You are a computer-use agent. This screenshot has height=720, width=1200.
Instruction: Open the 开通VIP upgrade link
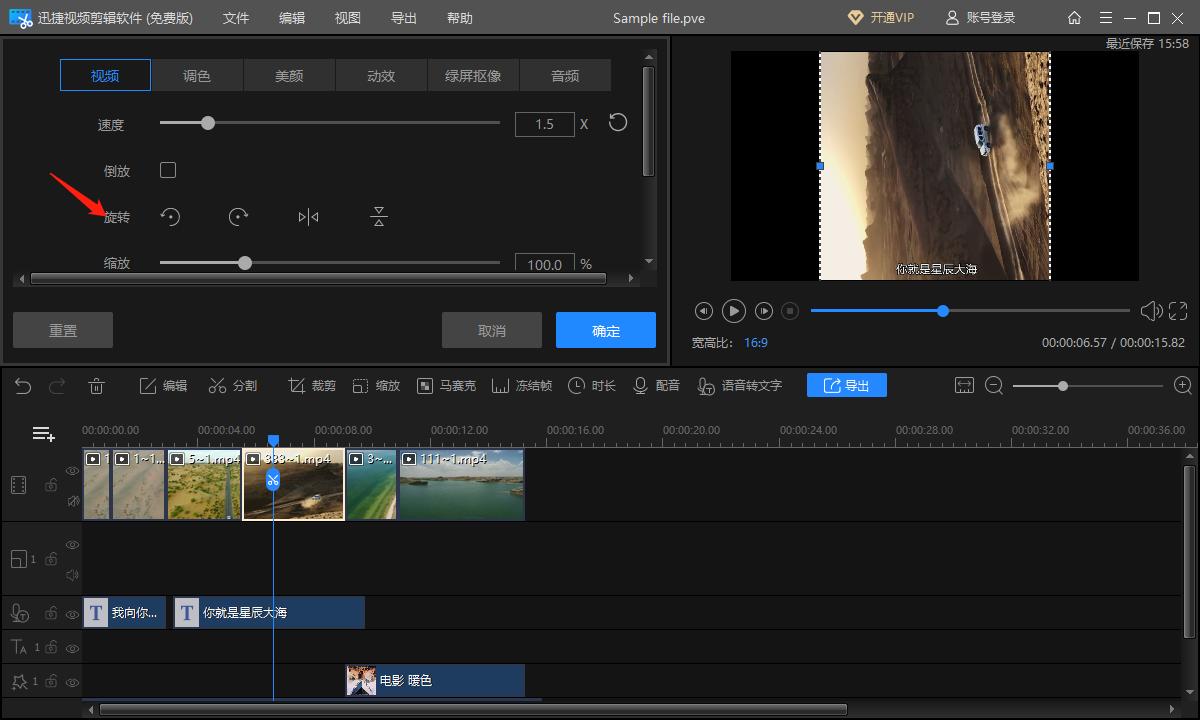(x=880, y=18)
